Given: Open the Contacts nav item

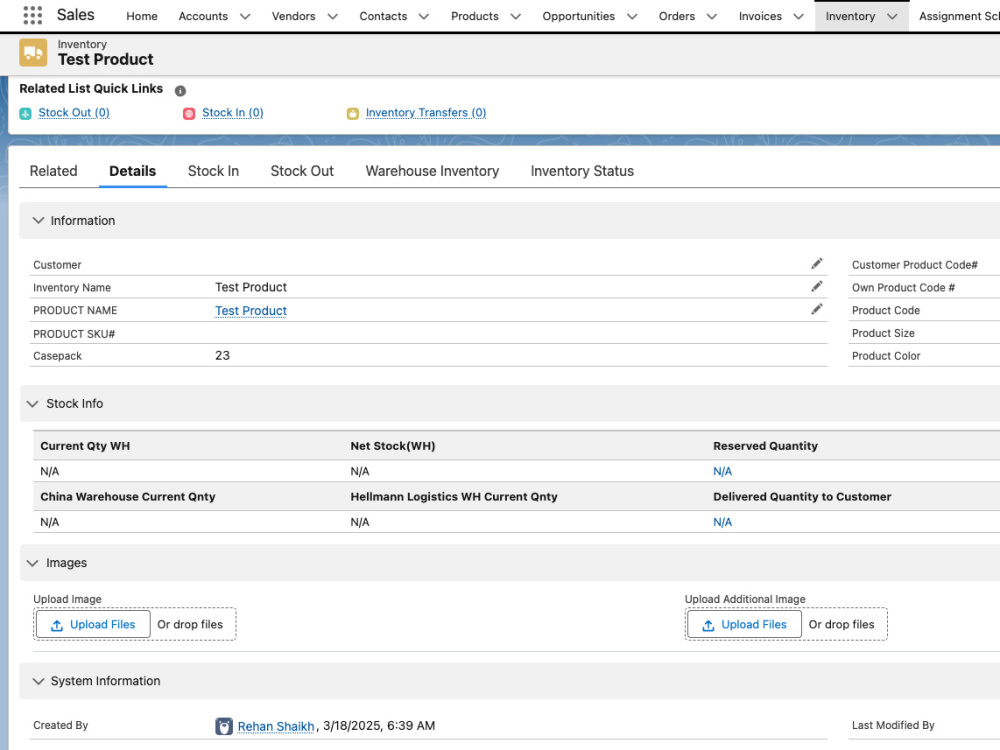Looking at the screenshot, I should [383, 17].
